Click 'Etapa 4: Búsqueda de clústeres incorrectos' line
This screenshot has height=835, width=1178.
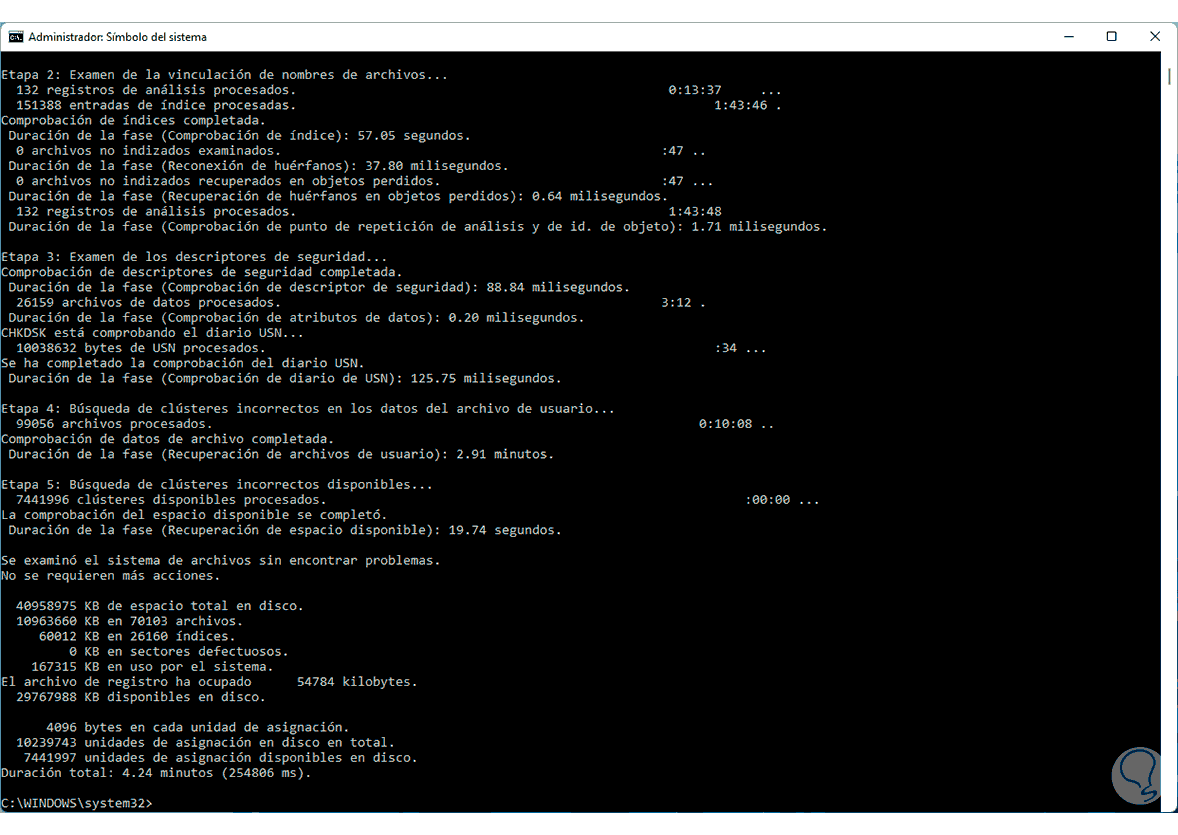[308, 409]
